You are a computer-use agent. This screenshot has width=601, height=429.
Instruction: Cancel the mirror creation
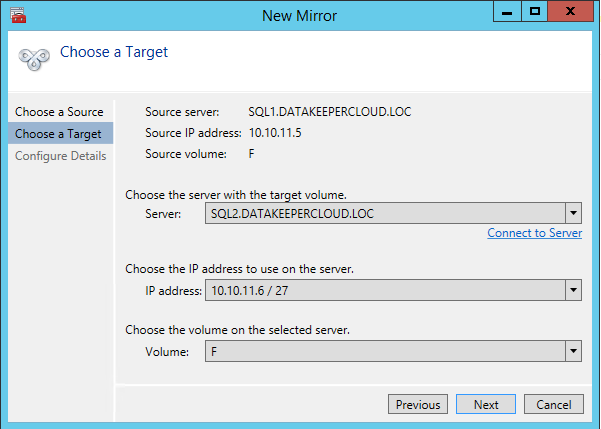coord(553,405)
